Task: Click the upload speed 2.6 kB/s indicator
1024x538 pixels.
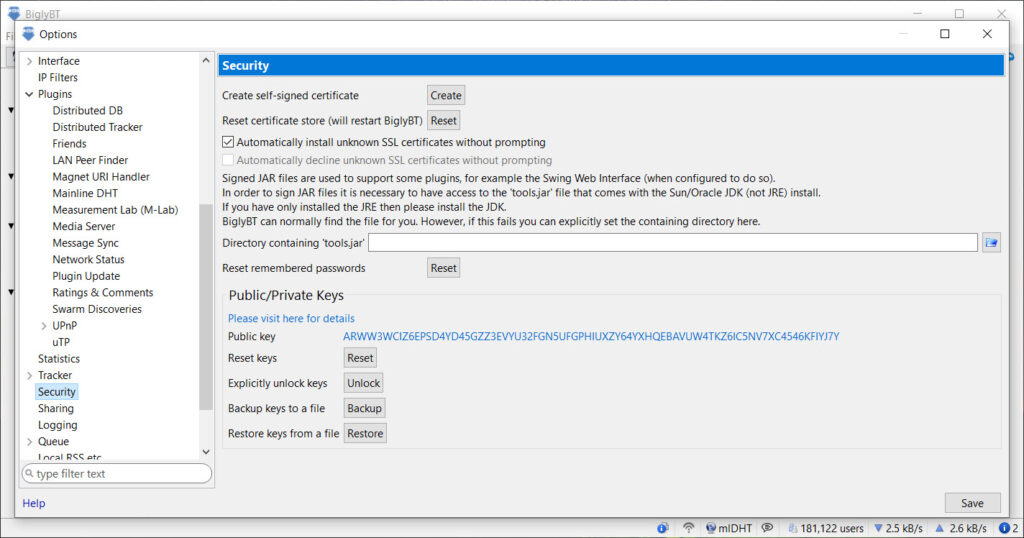Action: tap(961, 528)
